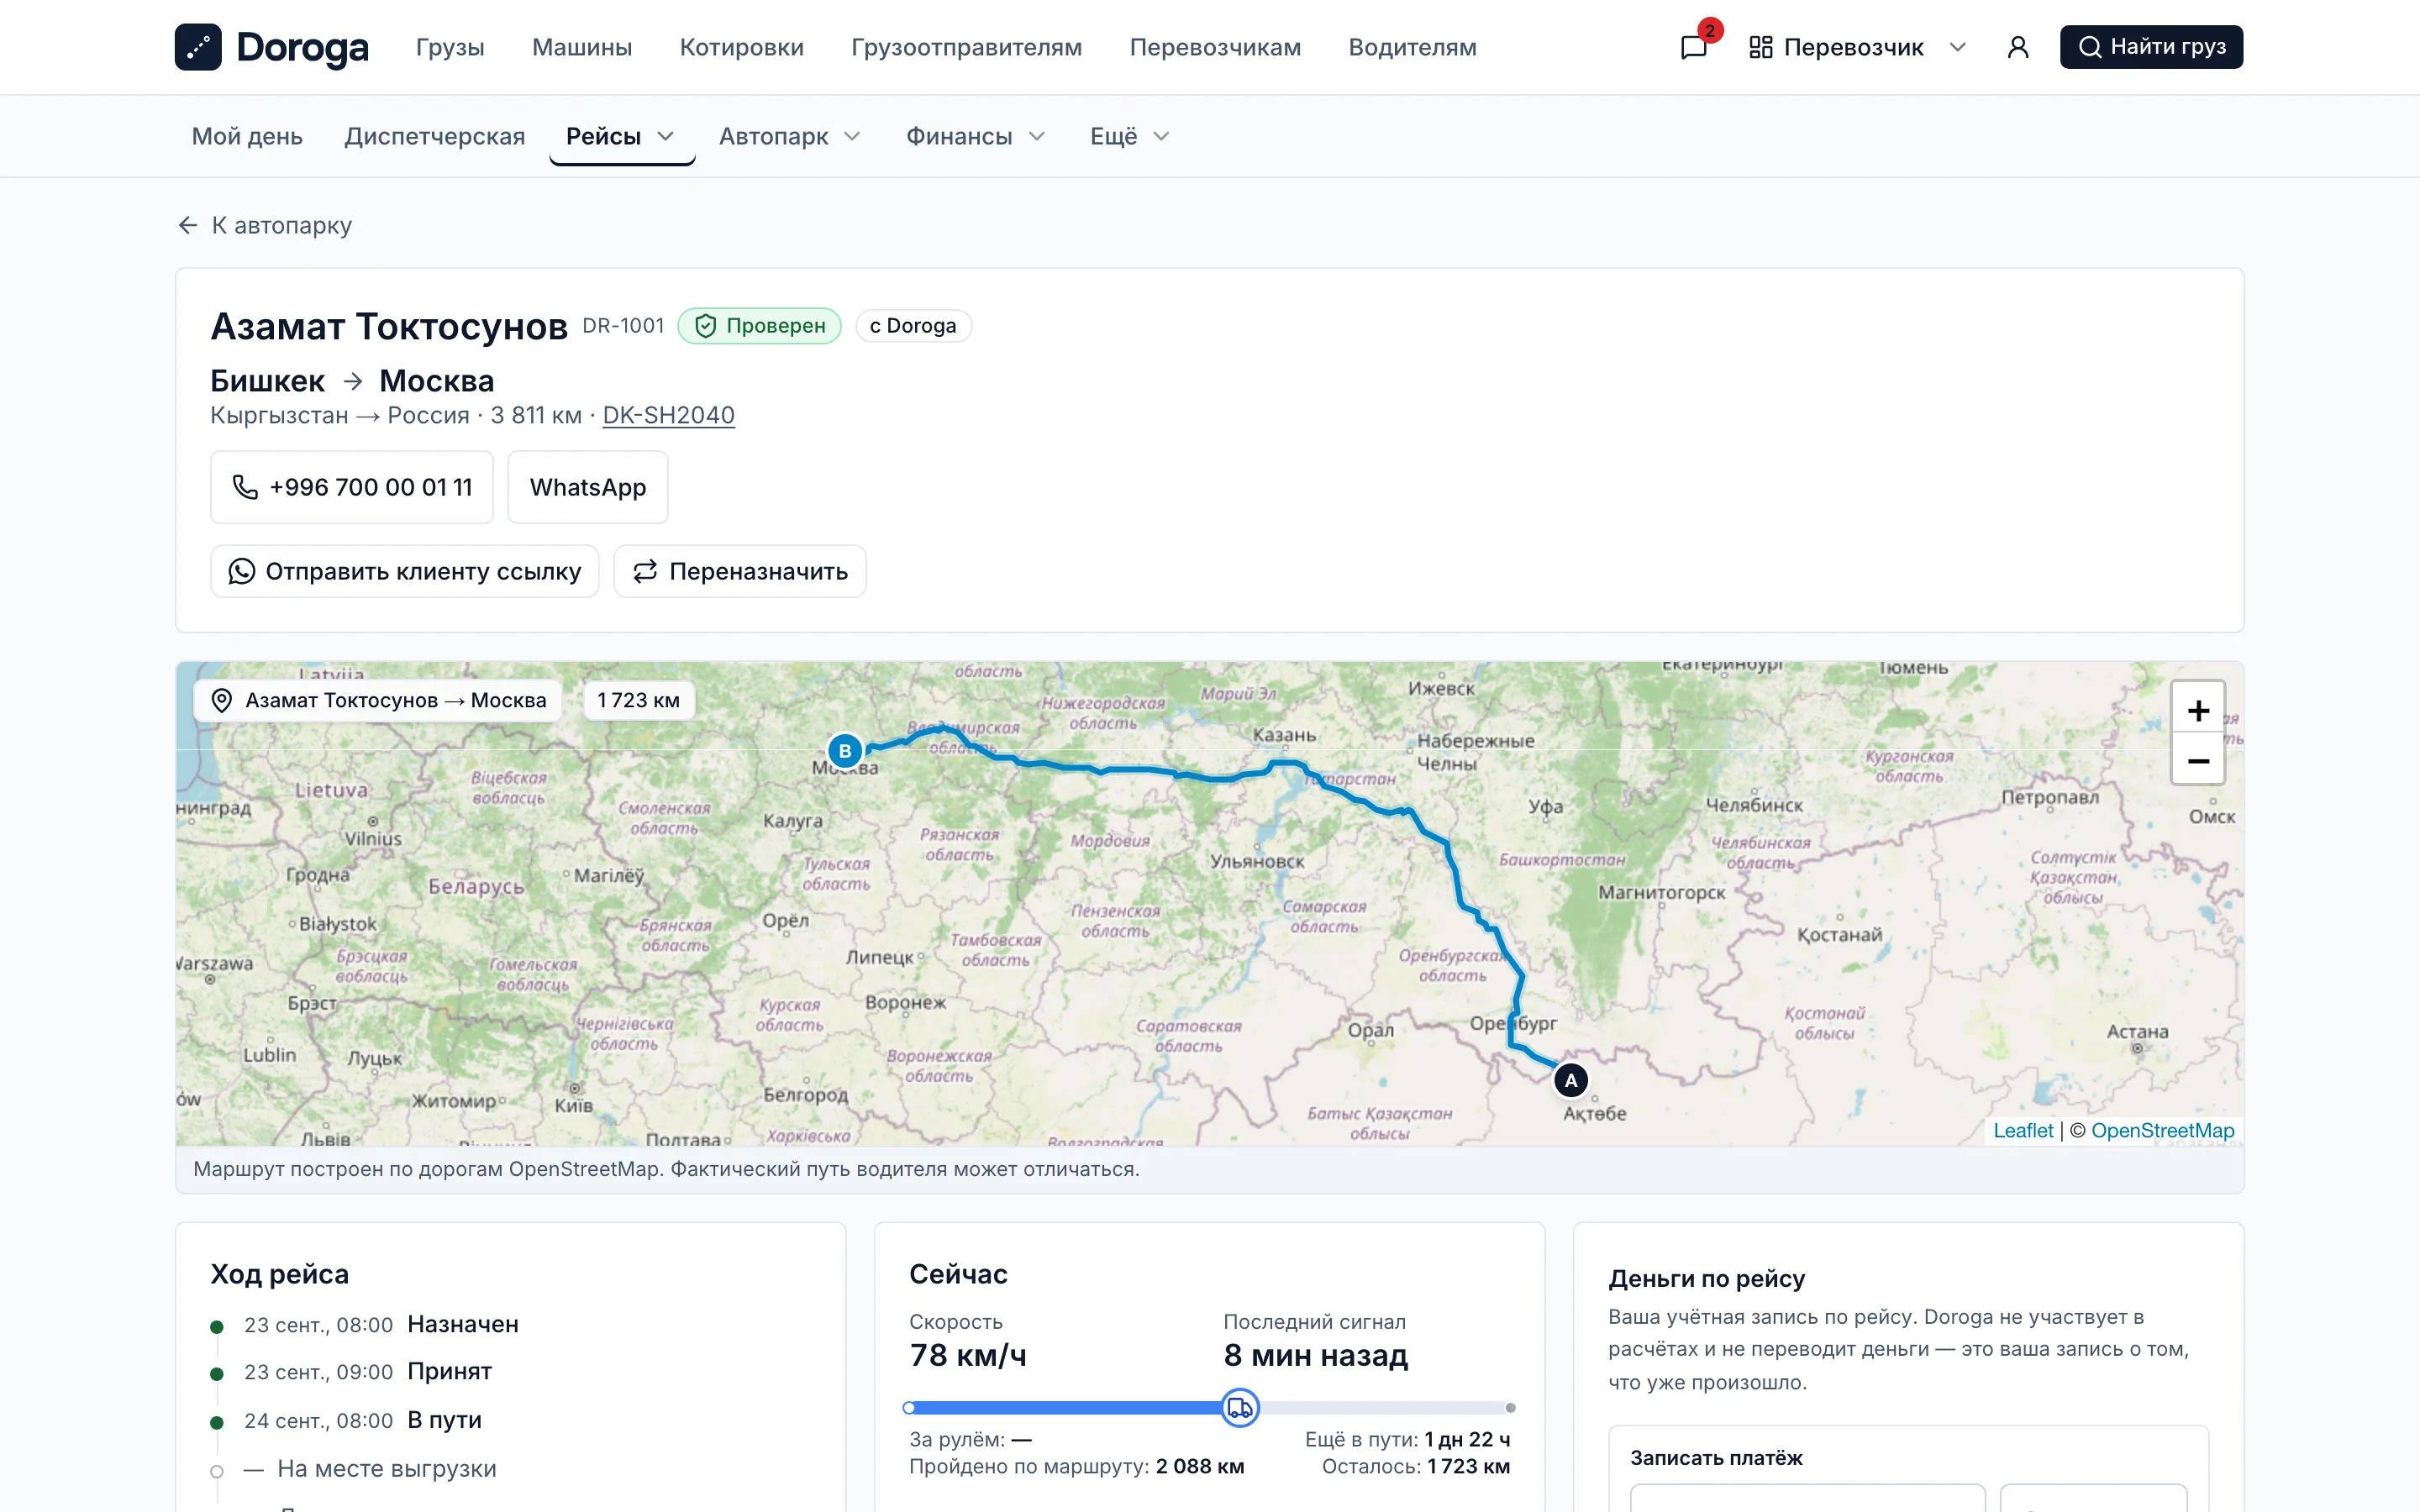Open Котировки in top menu
Screen dimensions: 2420x1512
[741, 47]
